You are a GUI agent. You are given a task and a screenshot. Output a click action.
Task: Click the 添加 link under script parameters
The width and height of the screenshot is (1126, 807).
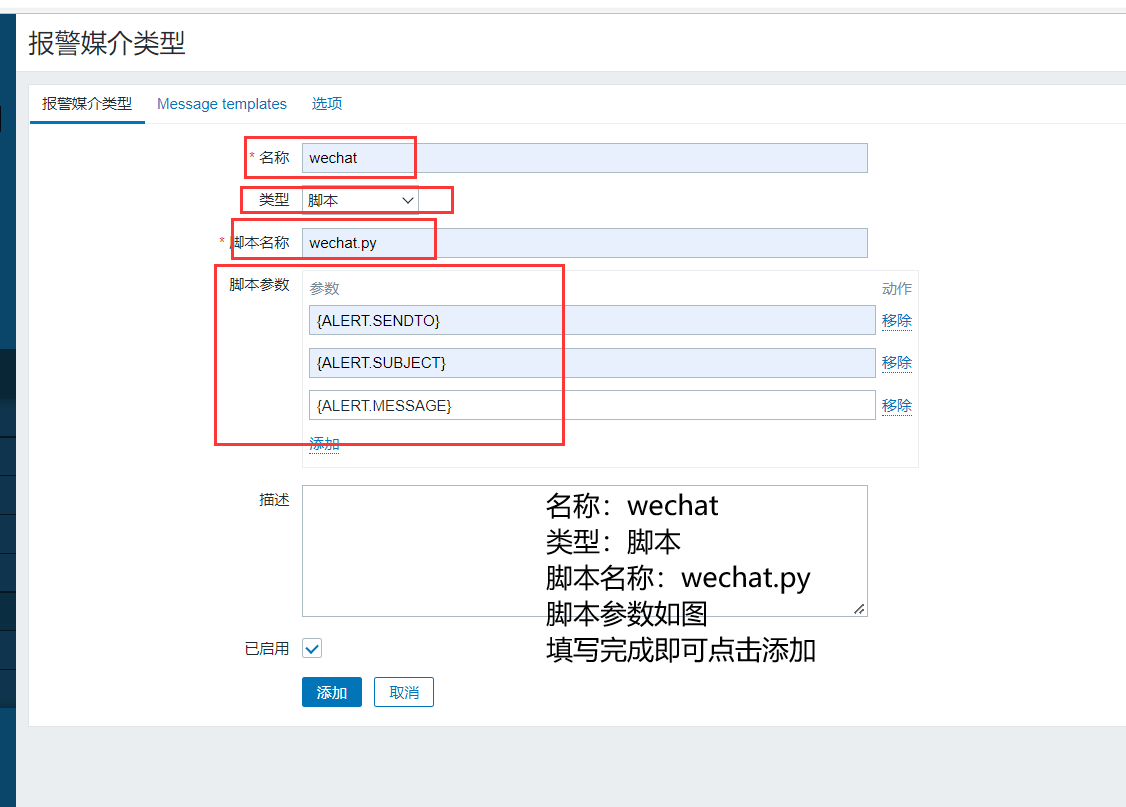click(324, 444)
